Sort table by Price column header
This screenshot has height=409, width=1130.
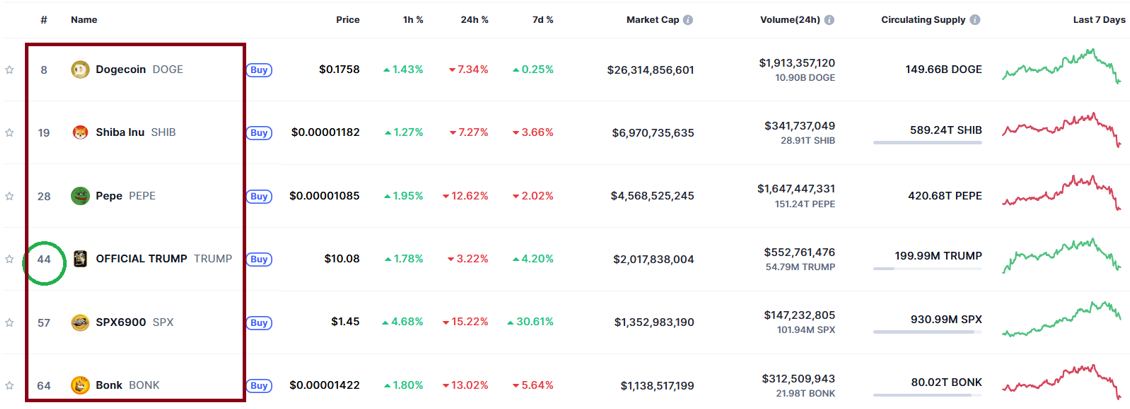347,20
